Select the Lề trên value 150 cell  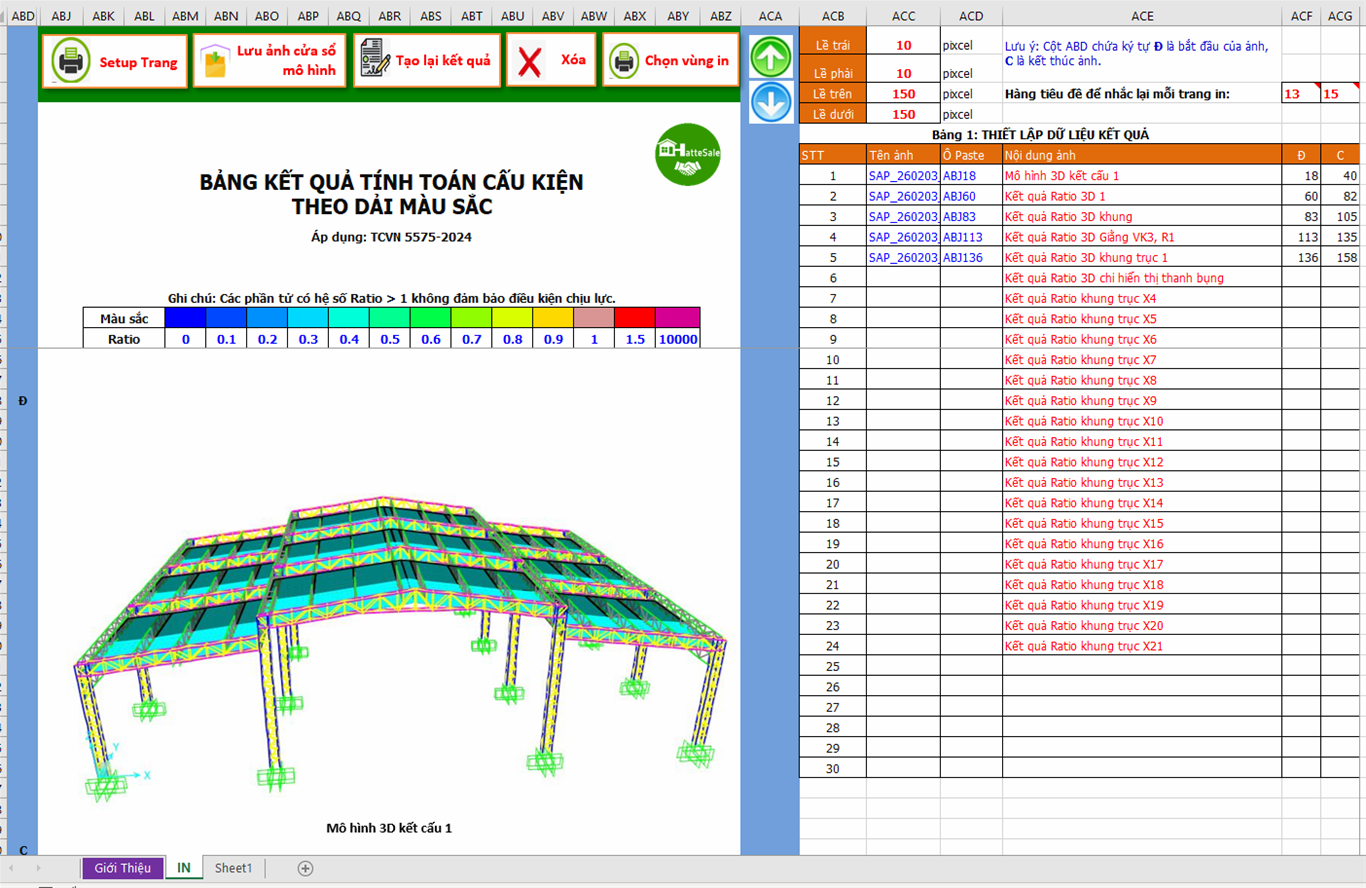tap(903, 94)
